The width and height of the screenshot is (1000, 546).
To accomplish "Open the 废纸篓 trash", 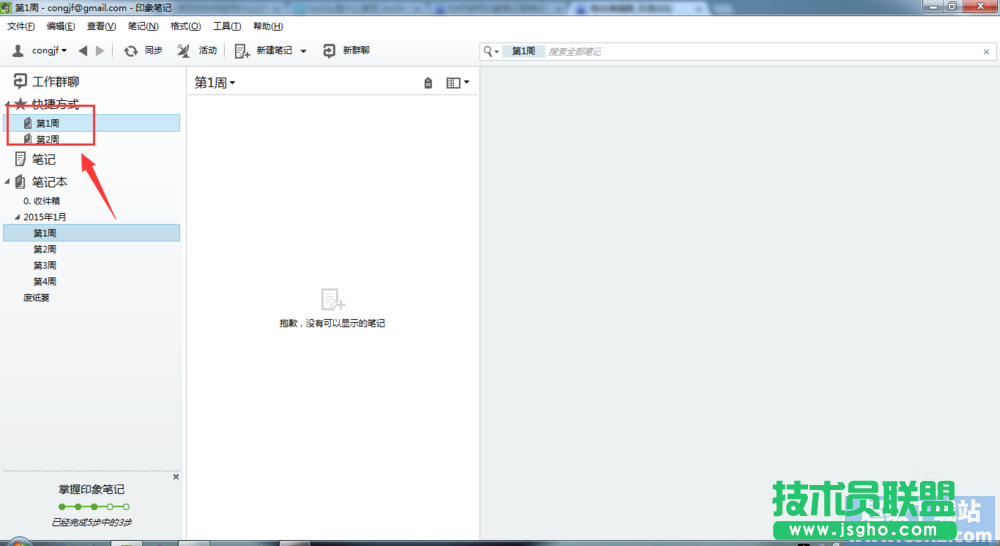I will 37,297.
